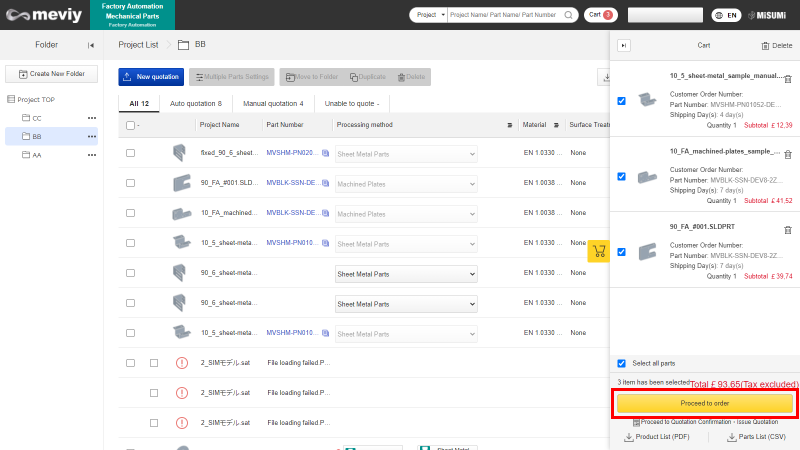Viewport: 800px width, 450px height.
Task: Open the Cart in header
Action: pos(600,15)
